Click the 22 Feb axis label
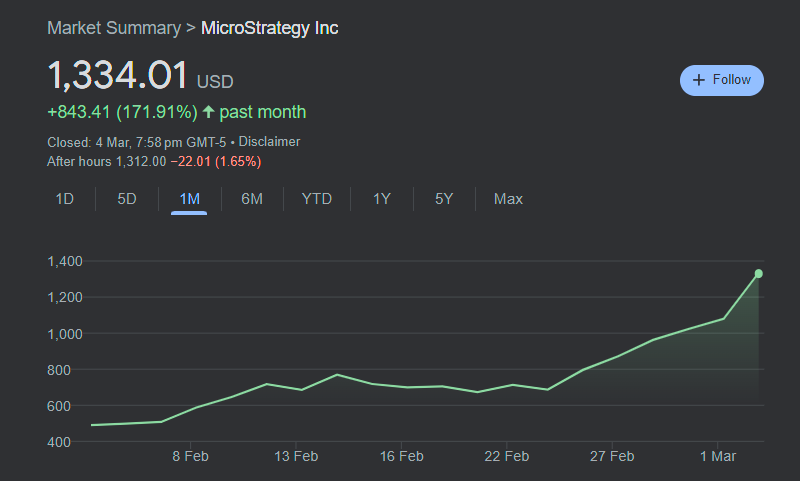The image size is (800, 481). click(507, 456)
